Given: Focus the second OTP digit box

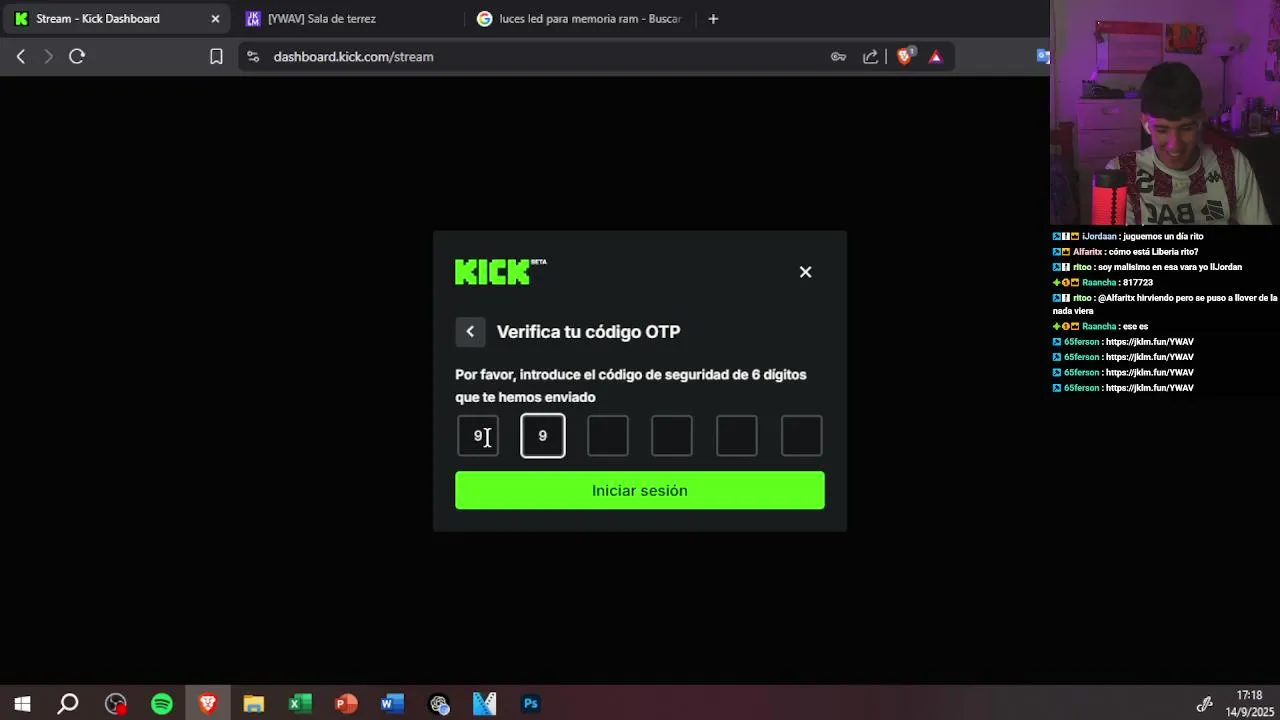Looking at the screenshot, I should [x=543, y=436].
